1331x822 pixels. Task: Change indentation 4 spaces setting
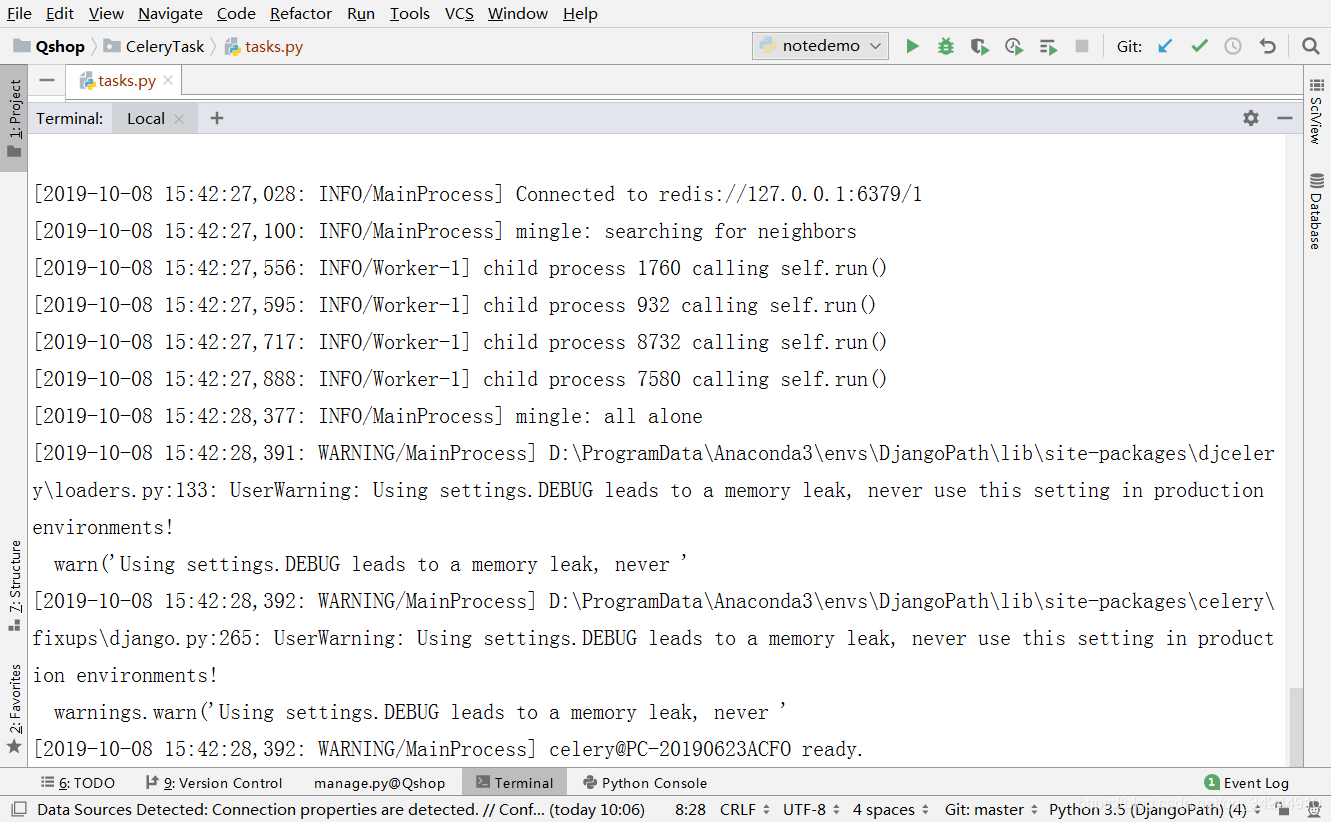click(890, 809)
